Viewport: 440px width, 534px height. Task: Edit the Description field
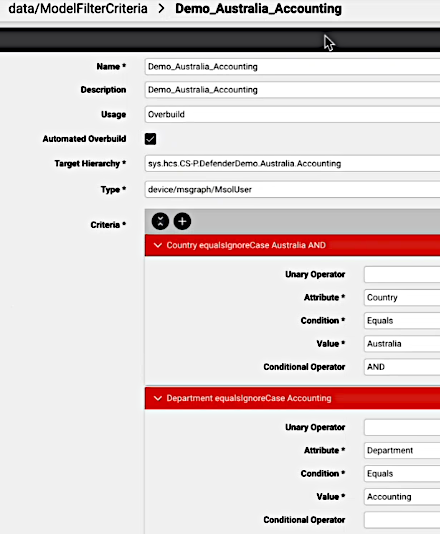coord(292,90)
